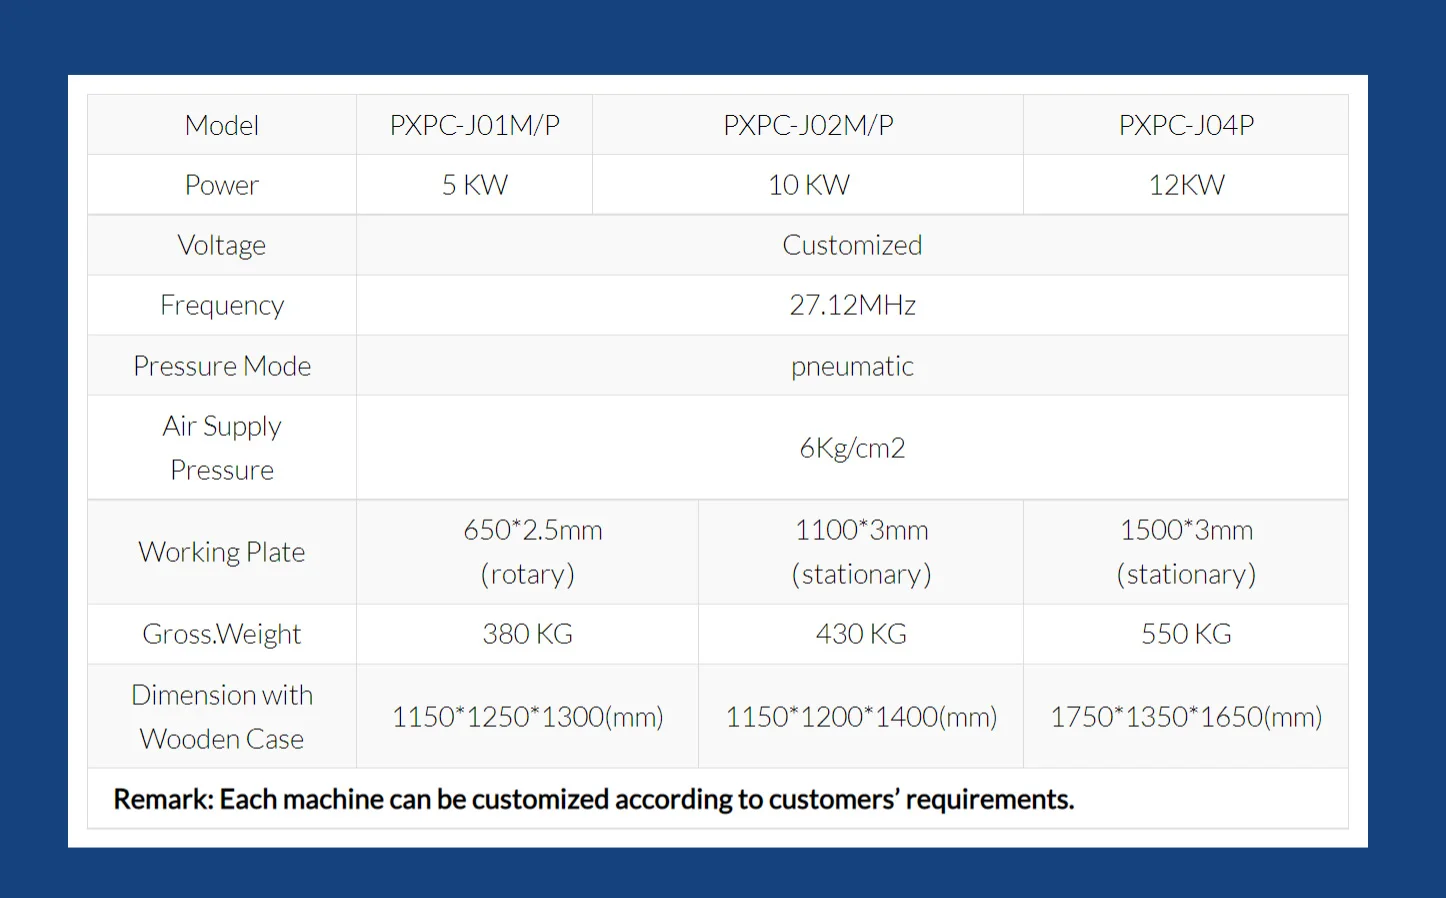
Task: Select the 380 KG gross weight cell
Action: point(528,634)
